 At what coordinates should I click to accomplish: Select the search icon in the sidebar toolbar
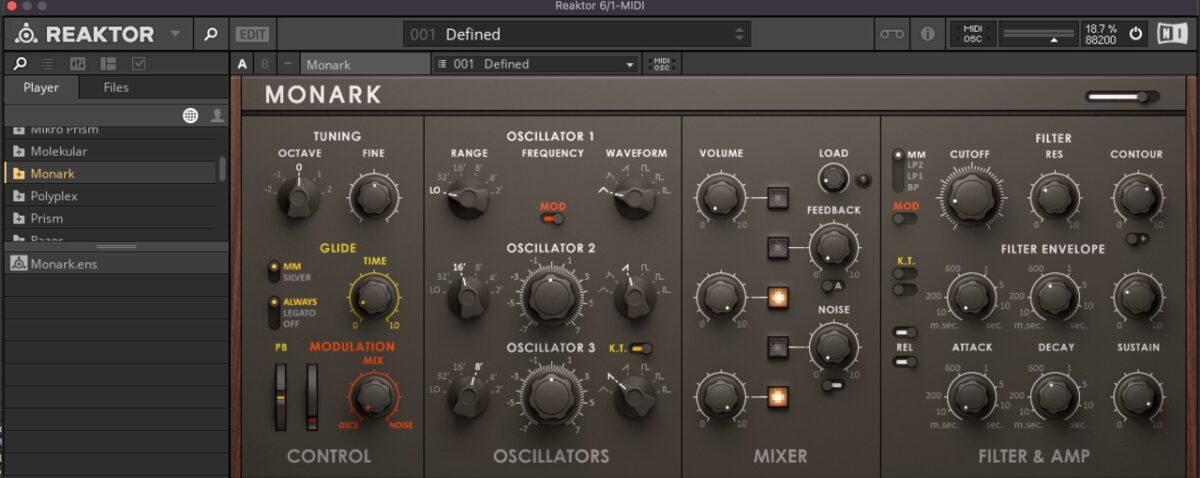pyautogui.click(x=20, y=63)
